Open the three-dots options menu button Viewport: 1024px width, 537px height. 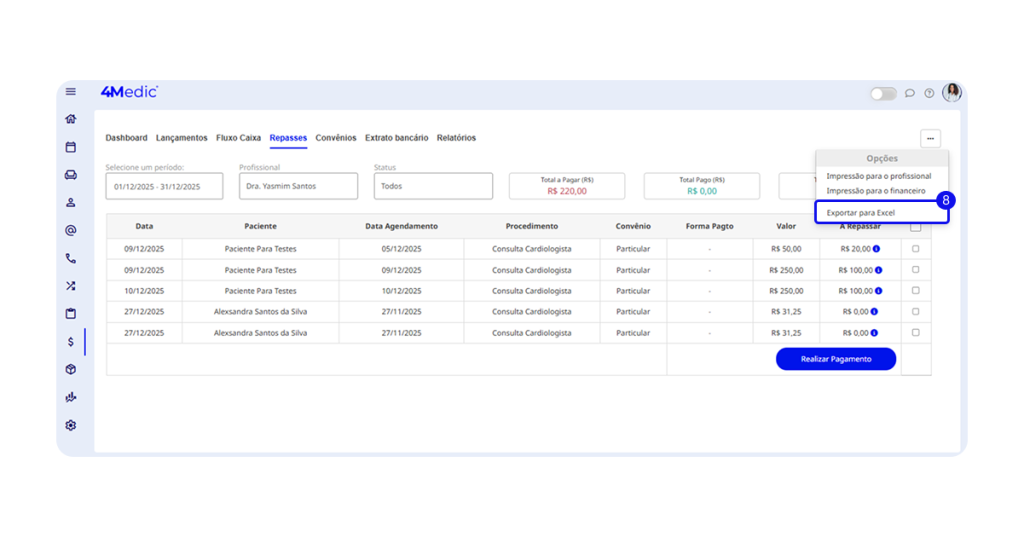tap(930, 139)
